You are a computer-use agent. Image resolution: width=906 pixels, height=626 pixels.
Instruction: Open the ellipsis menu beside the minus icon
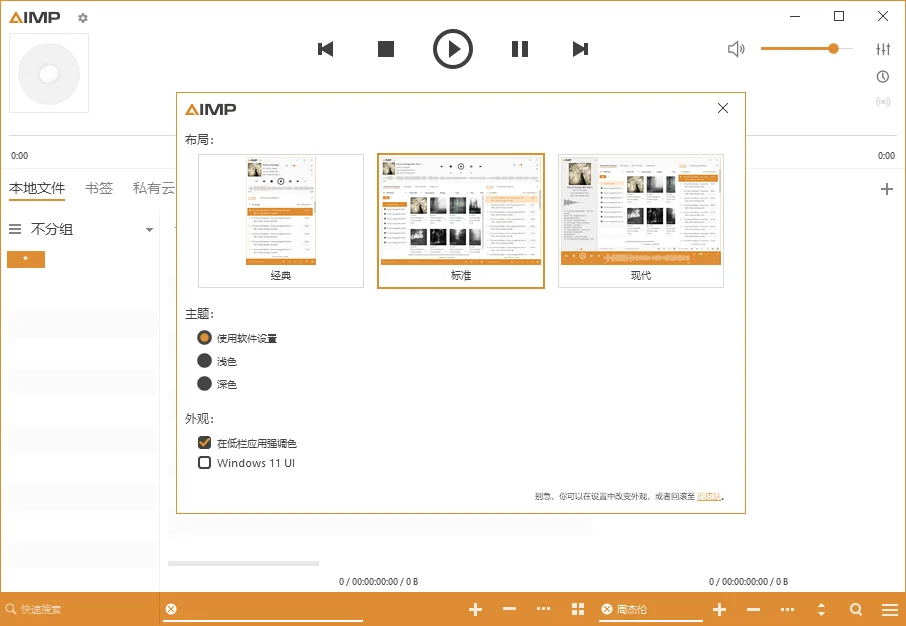(x=543, y=609)
